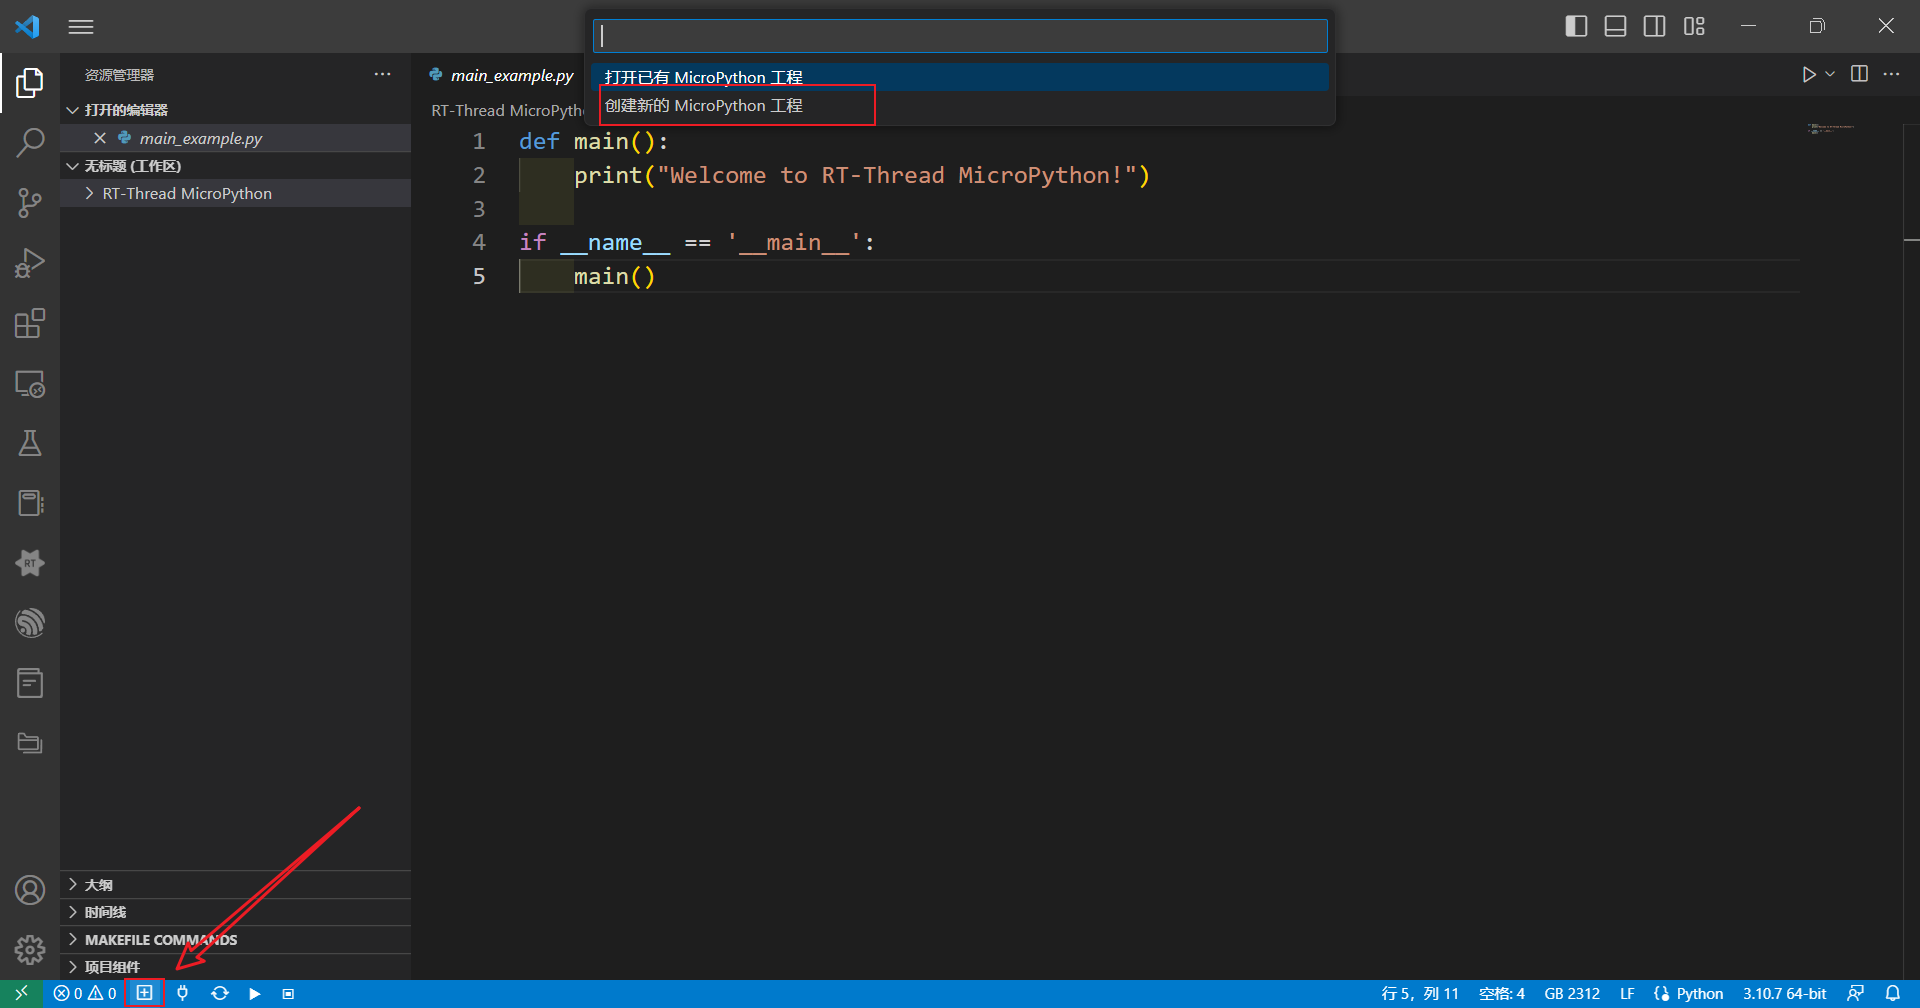Click line number 3 in the gutter
Image resolution: width=1920 pixels, height=1008 pixels.
[479, 209]
